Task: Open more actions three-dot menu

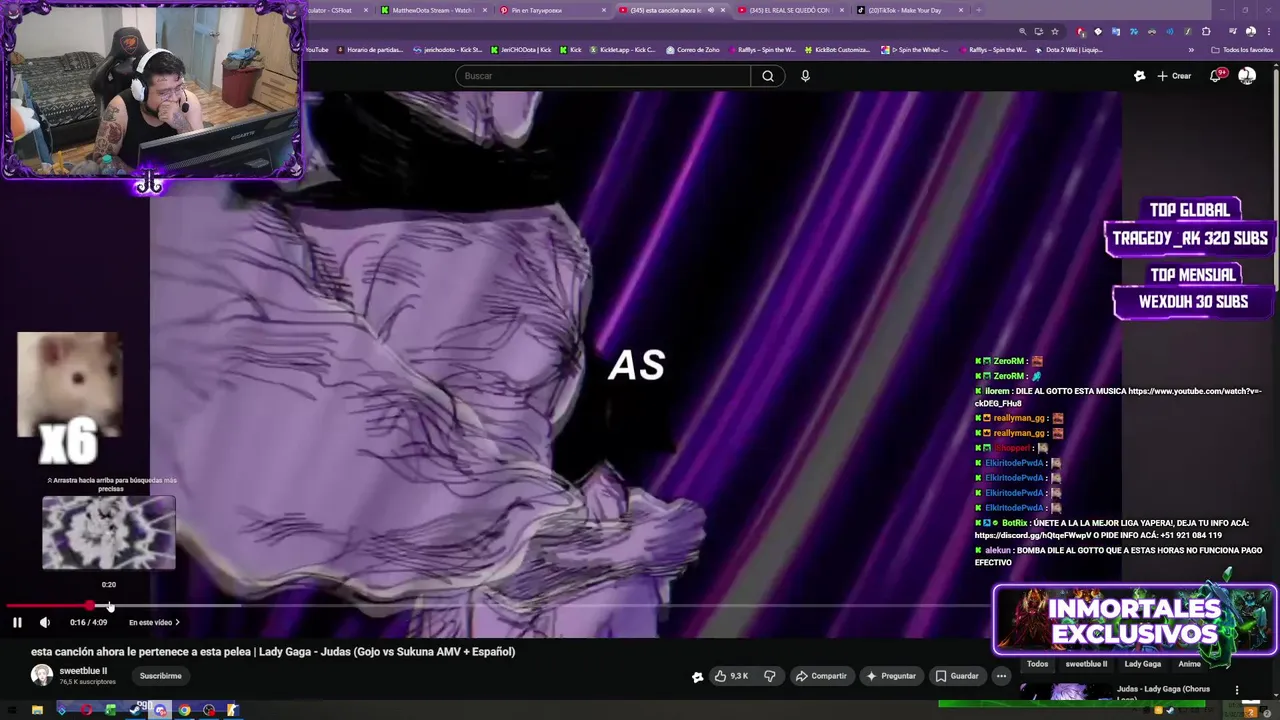Action: tap(1001, 676)
